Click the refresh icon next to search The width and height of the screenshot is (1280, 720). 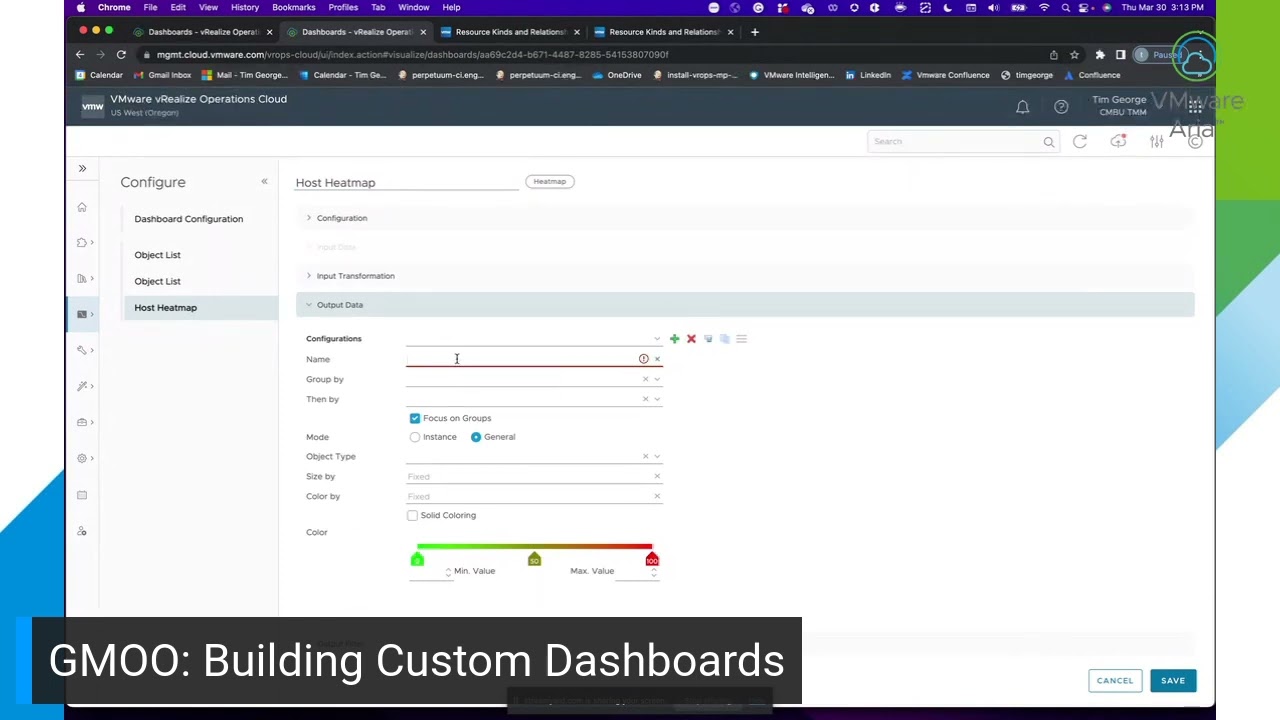pos(1080,142)
